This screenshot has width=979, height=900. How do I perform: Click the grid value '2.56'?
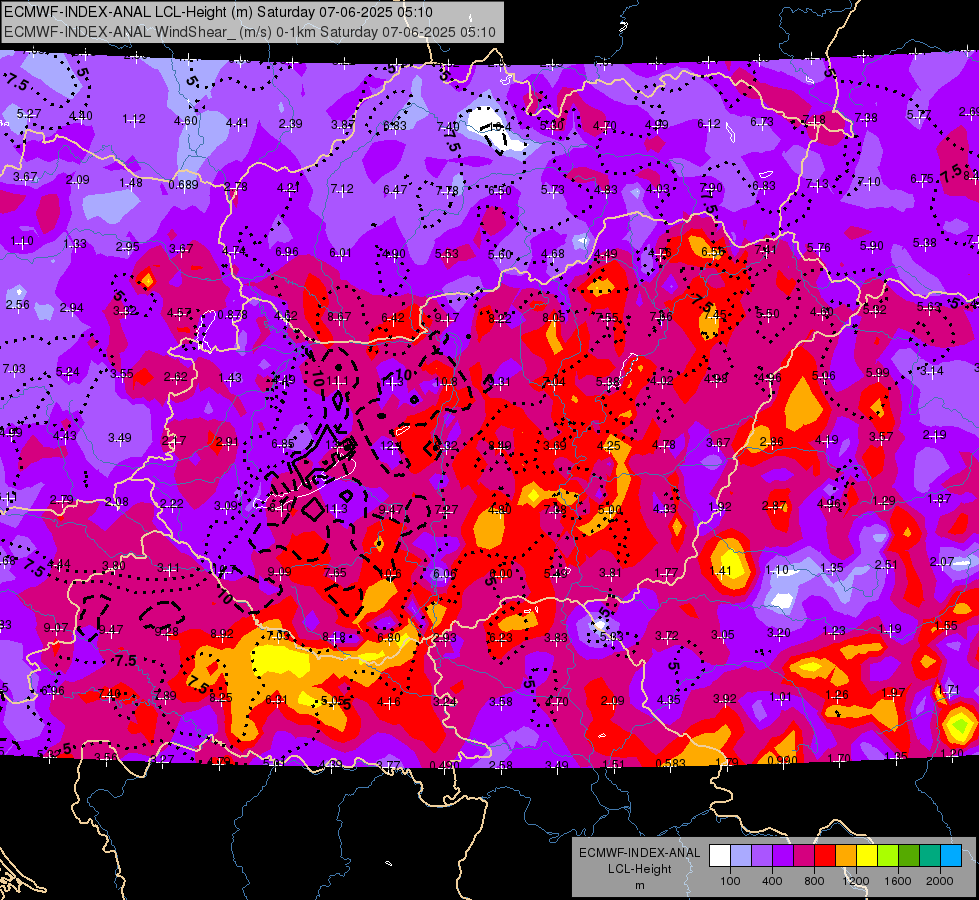pos(17,304)
